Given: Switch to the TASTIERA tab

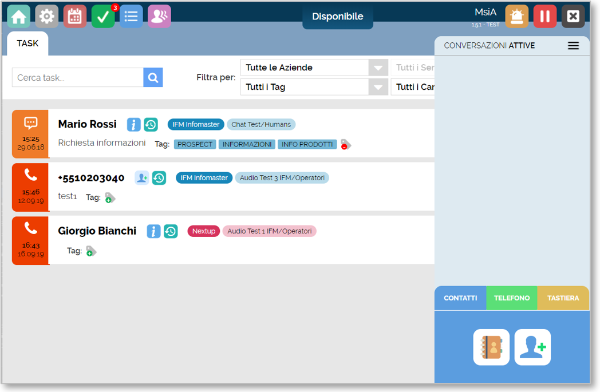Looking at the screenshot, I should click(563, 298).
